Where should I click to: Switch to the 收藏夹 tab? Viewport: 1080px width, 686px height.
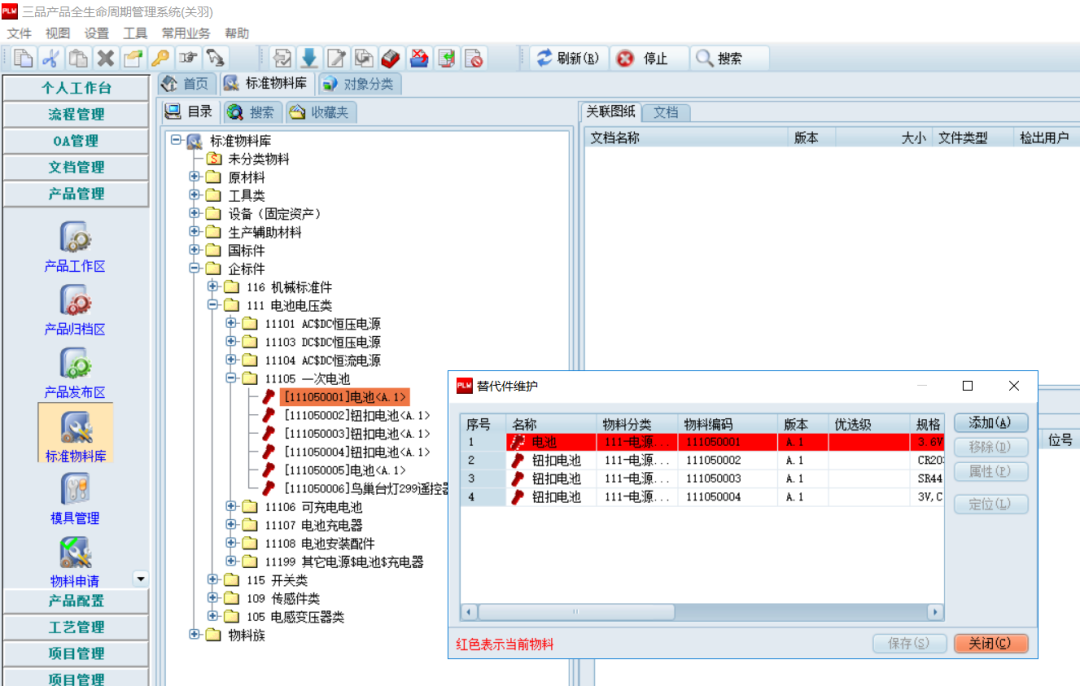tap(319, 112)
